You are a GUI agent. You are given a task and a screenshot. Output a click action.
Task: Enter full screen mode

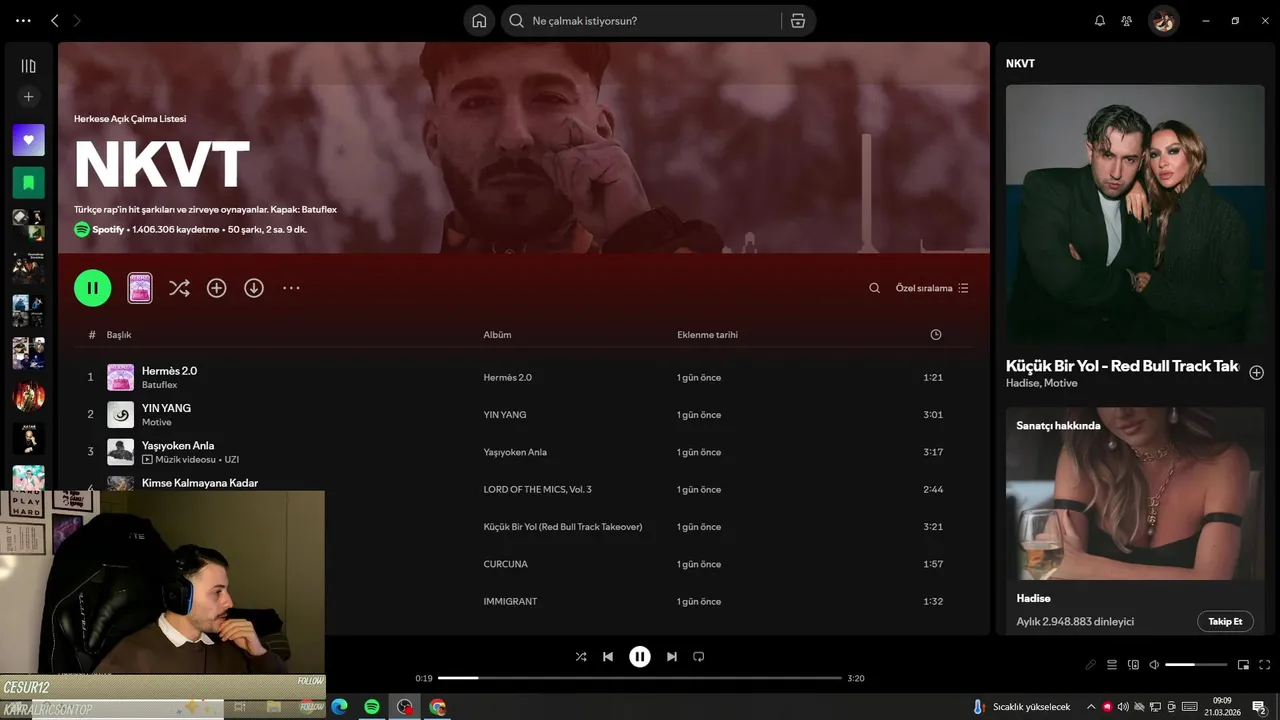[x=1265, y=665]
